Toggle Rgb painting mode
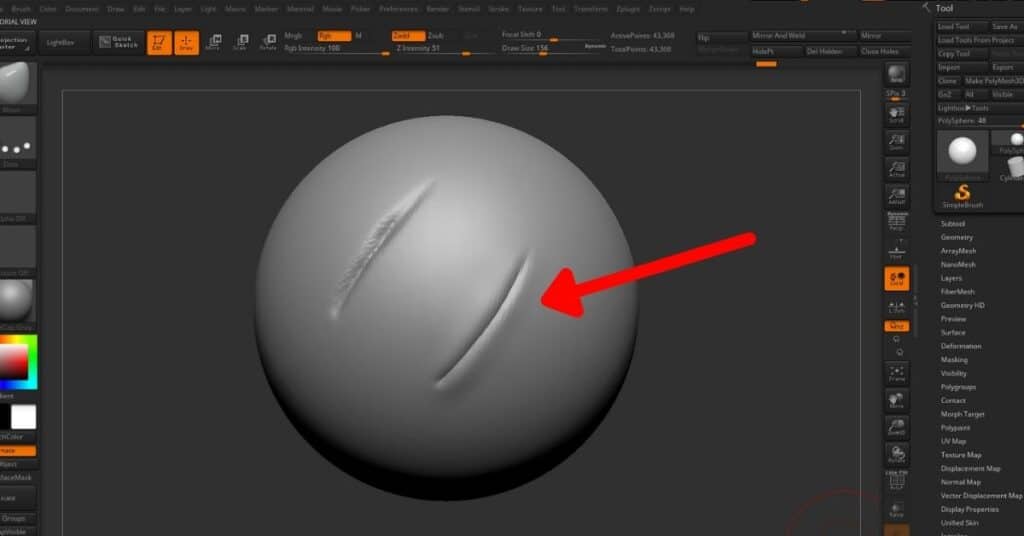The width and height of the screenshot is (1024, 536). pos(334,36)
